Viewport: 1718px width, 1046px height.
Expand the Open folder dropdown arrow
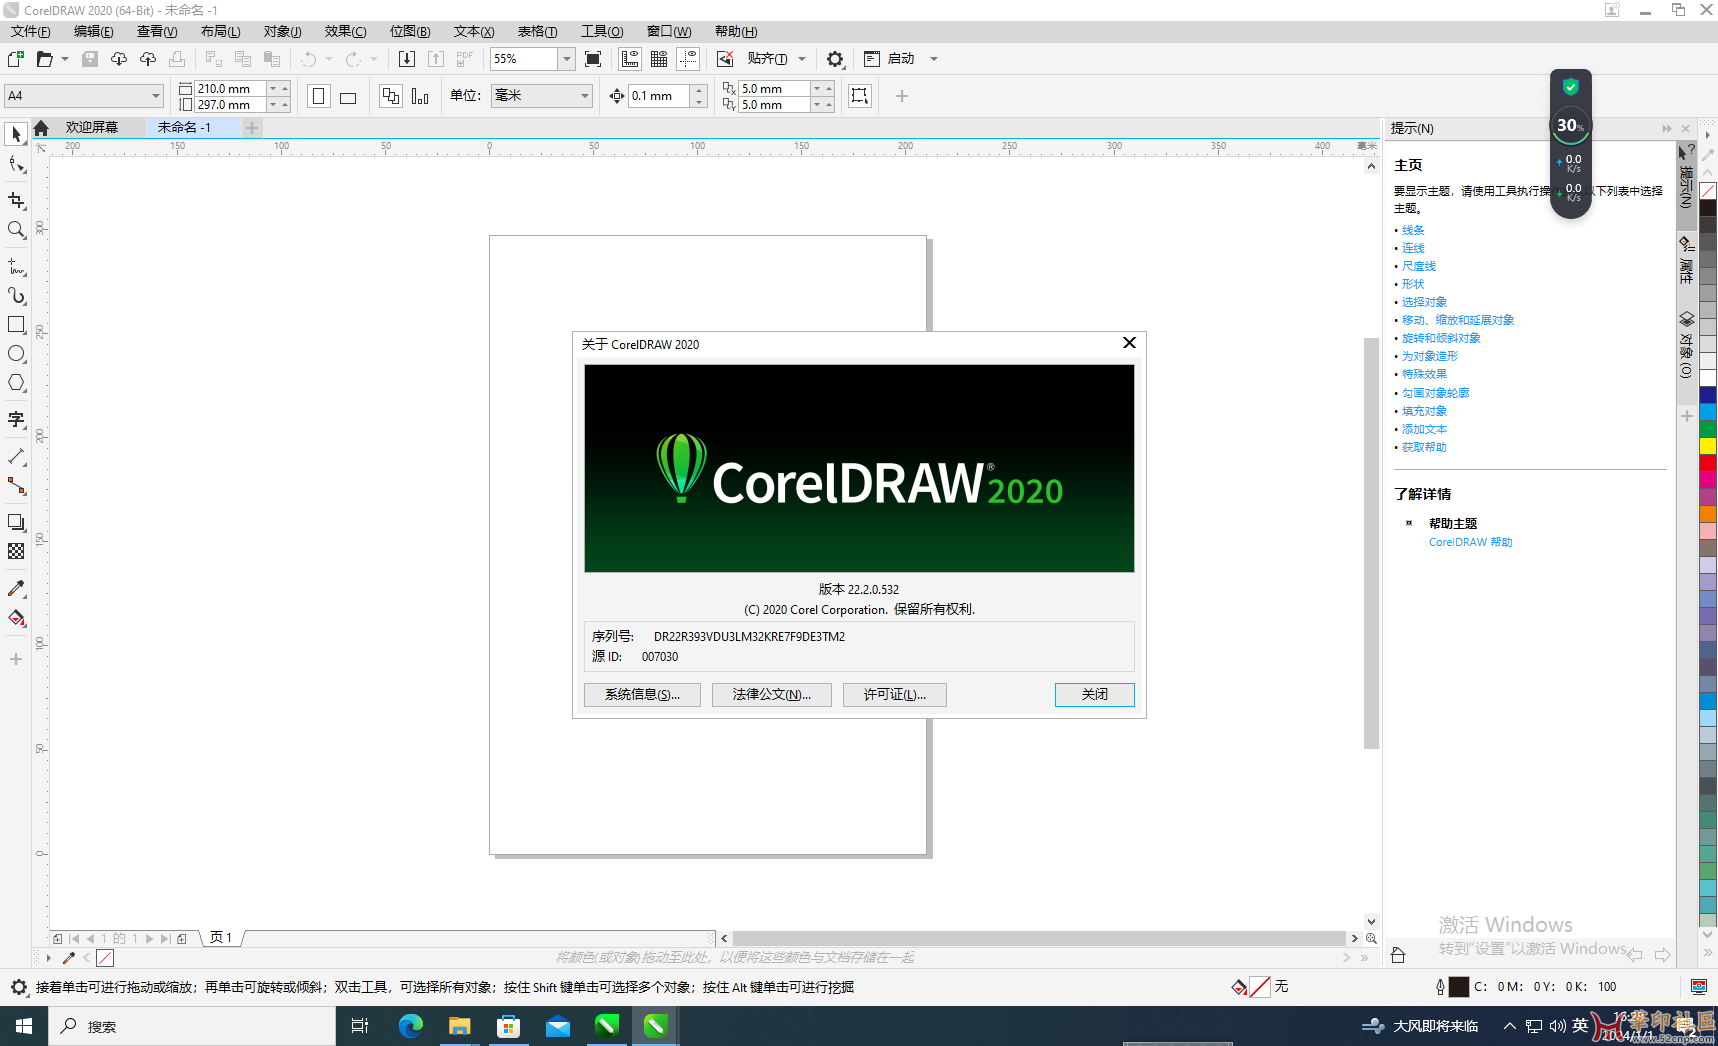(x=65, y=59)
